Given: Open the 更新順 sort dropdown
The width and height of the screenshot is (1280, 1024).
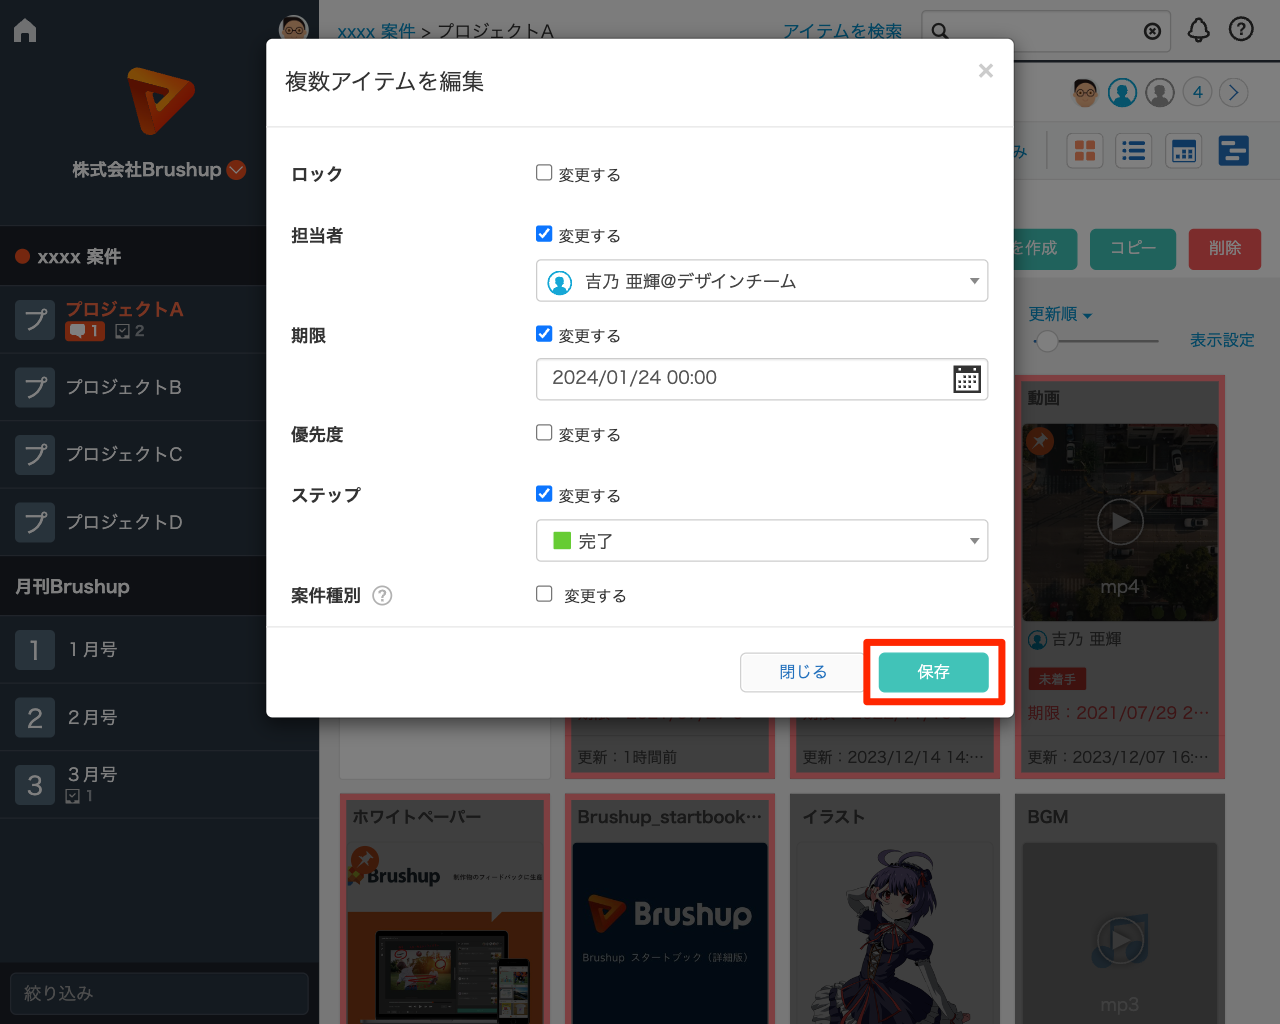Looking at the screenshot, I should tap(1060, 314).
